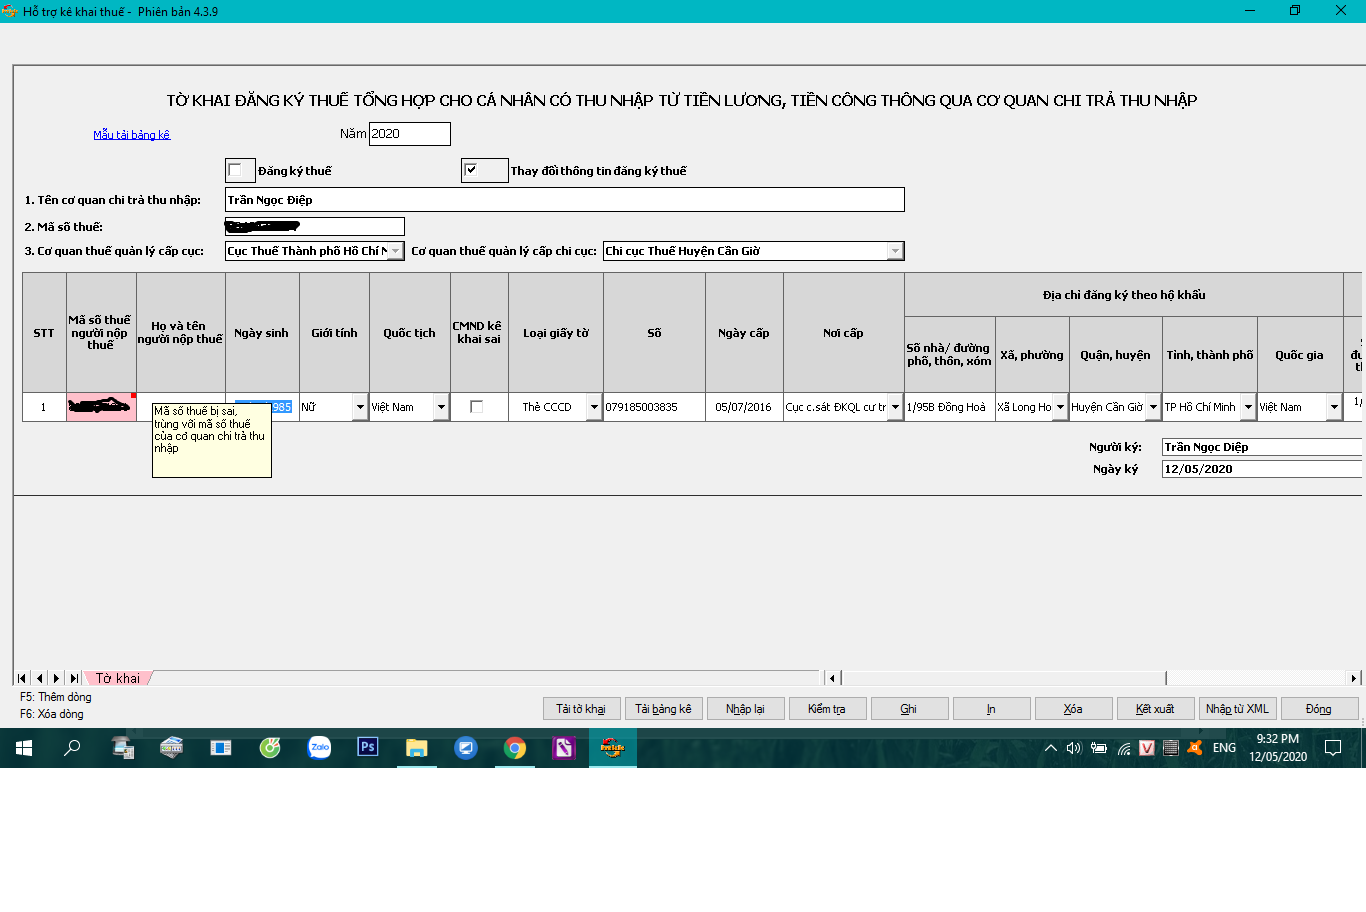Launch Photoshop from the taskbar
1366x912 pixels.
(x=368, y=747)
